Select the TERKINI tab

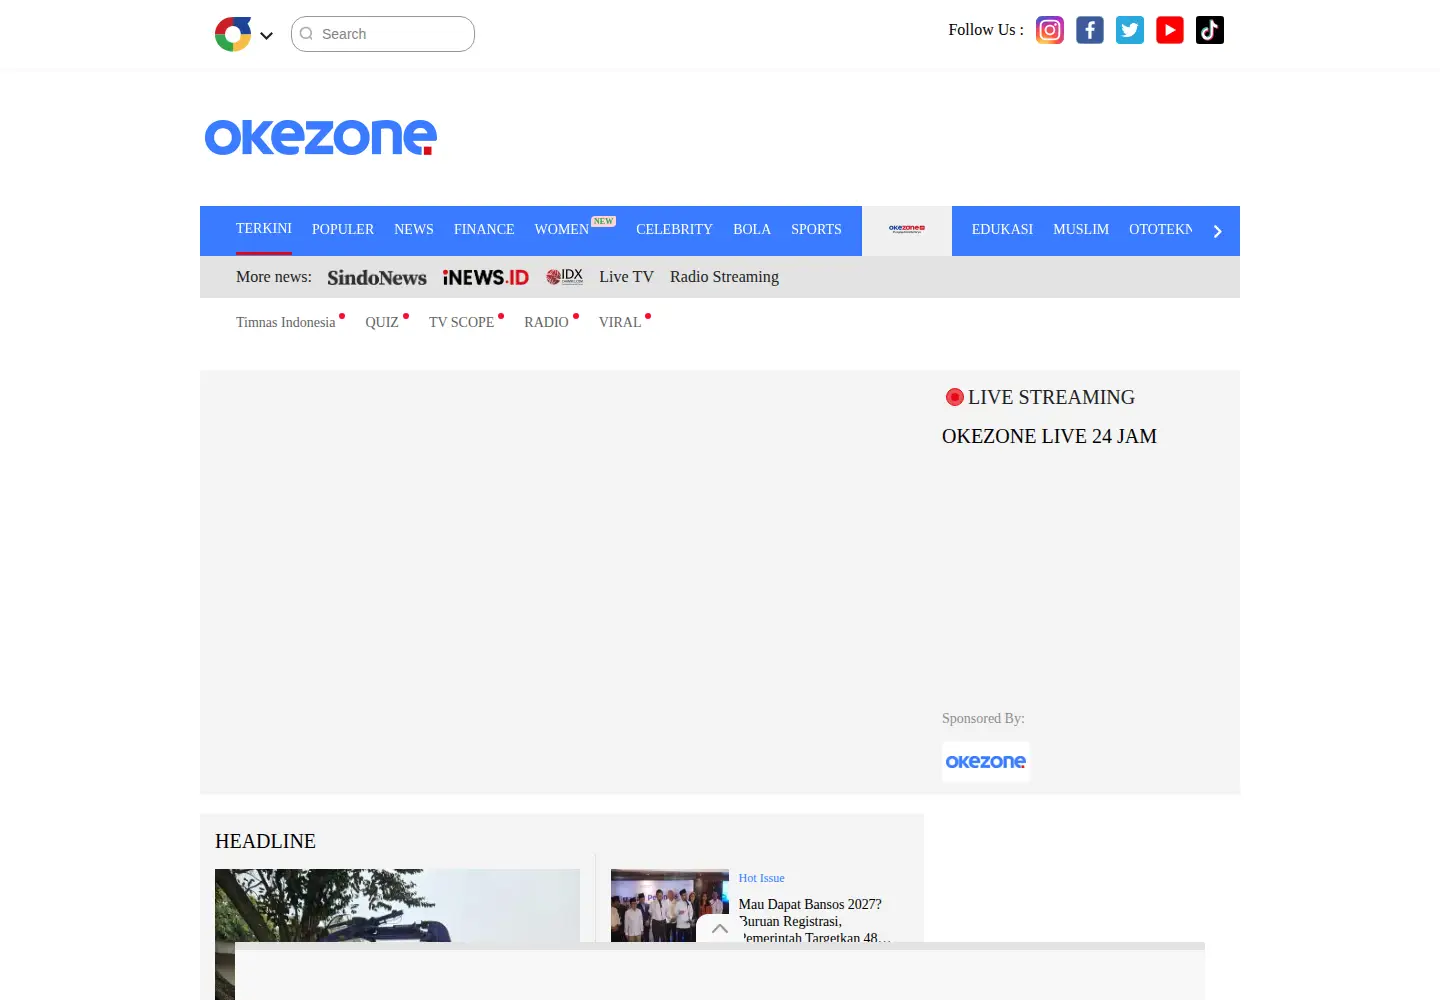tap(264, 229)
